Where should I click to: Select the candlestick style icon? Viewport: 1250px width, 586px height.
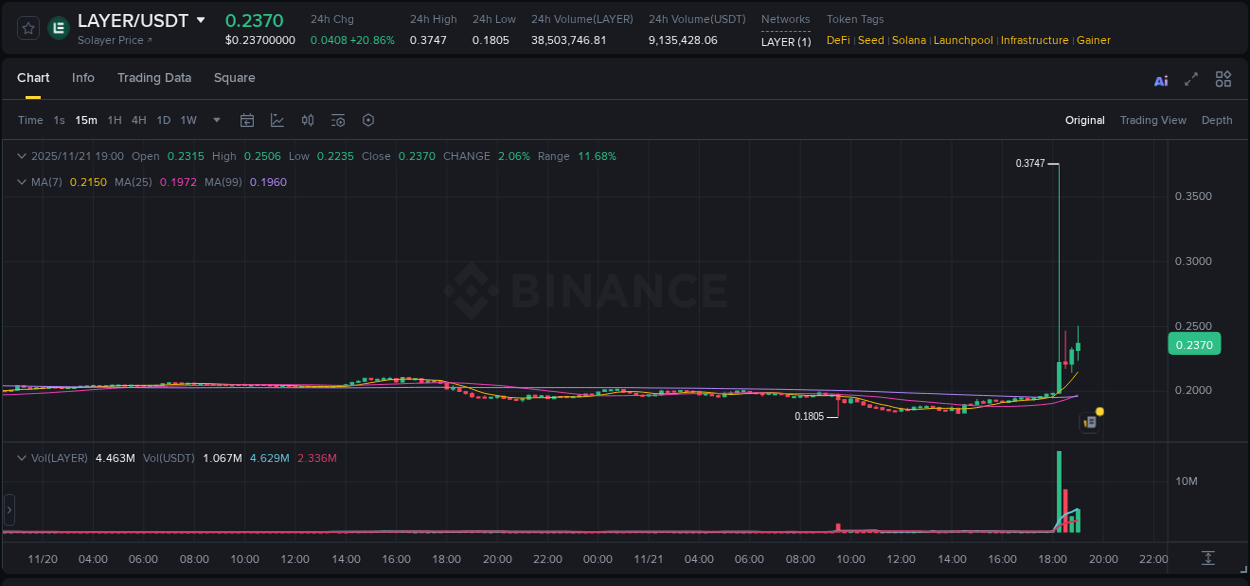pyautogui.click(x=307, y=120)
